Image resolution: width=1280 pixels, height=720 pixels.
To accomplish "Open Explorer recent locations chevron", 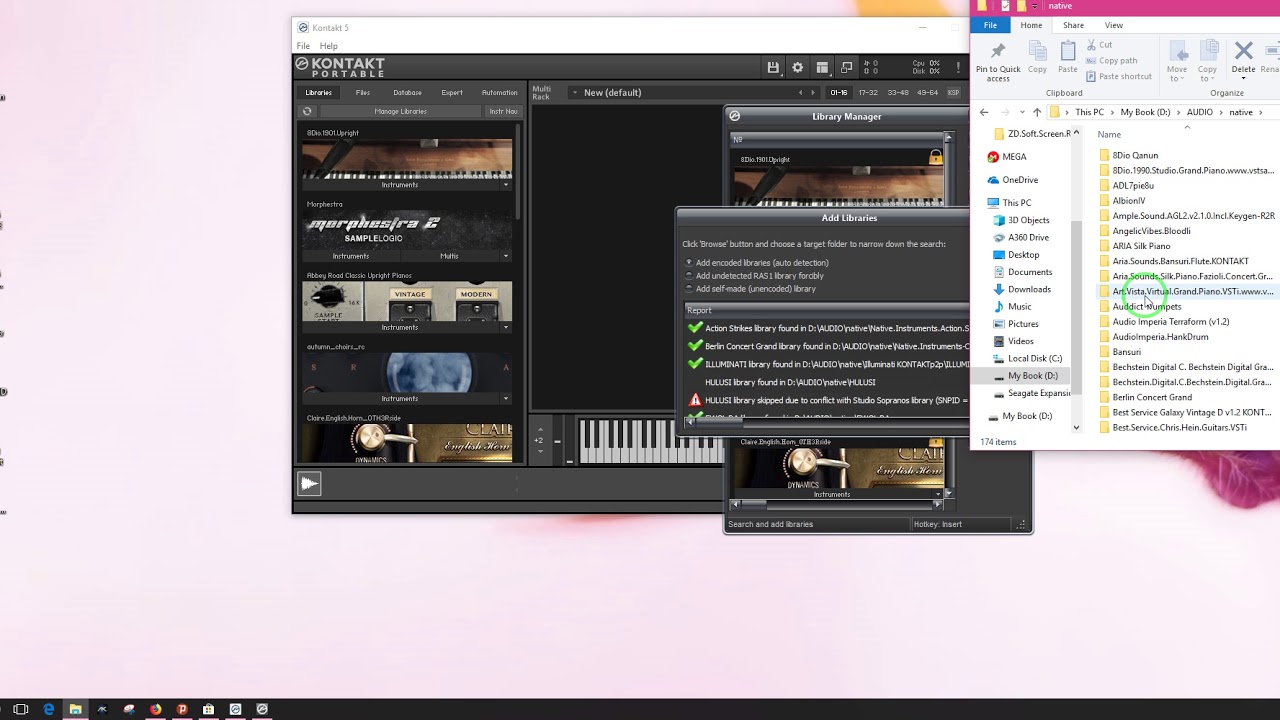I will click(1022, 112).
